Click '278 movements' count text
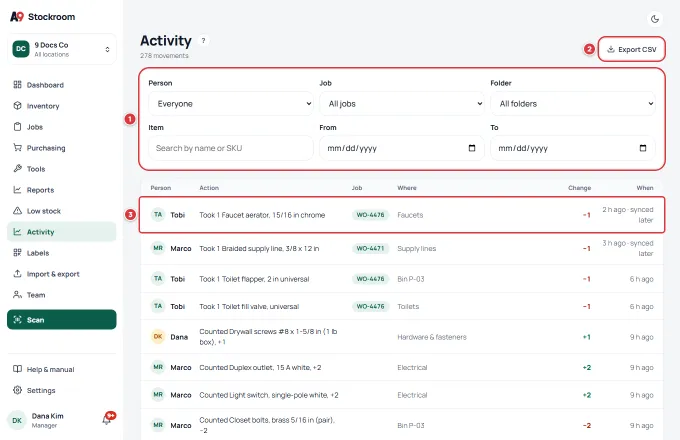 pos(164,55)
